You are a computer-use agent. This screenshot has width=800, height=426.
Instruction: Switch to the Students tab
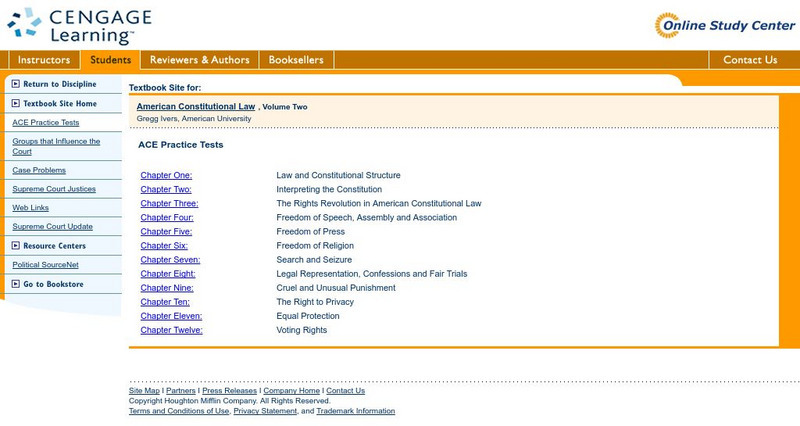110,60
